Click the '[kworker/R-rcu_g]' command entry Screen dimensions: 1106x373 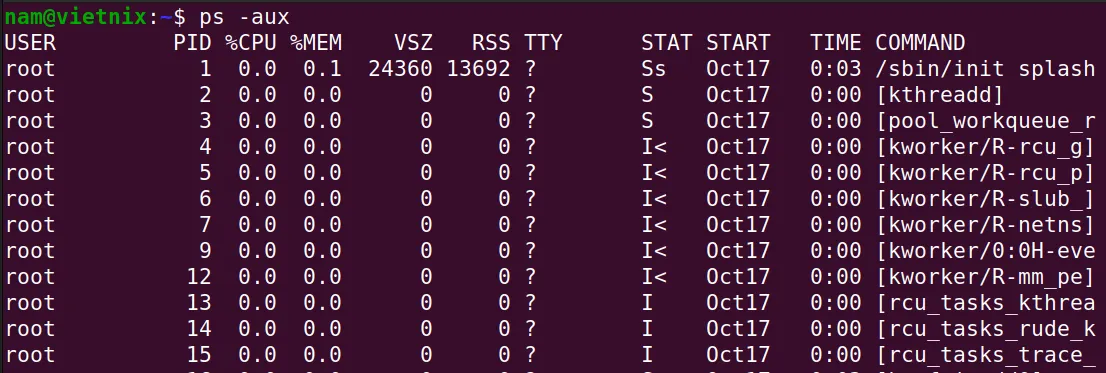tap(985, 147)
